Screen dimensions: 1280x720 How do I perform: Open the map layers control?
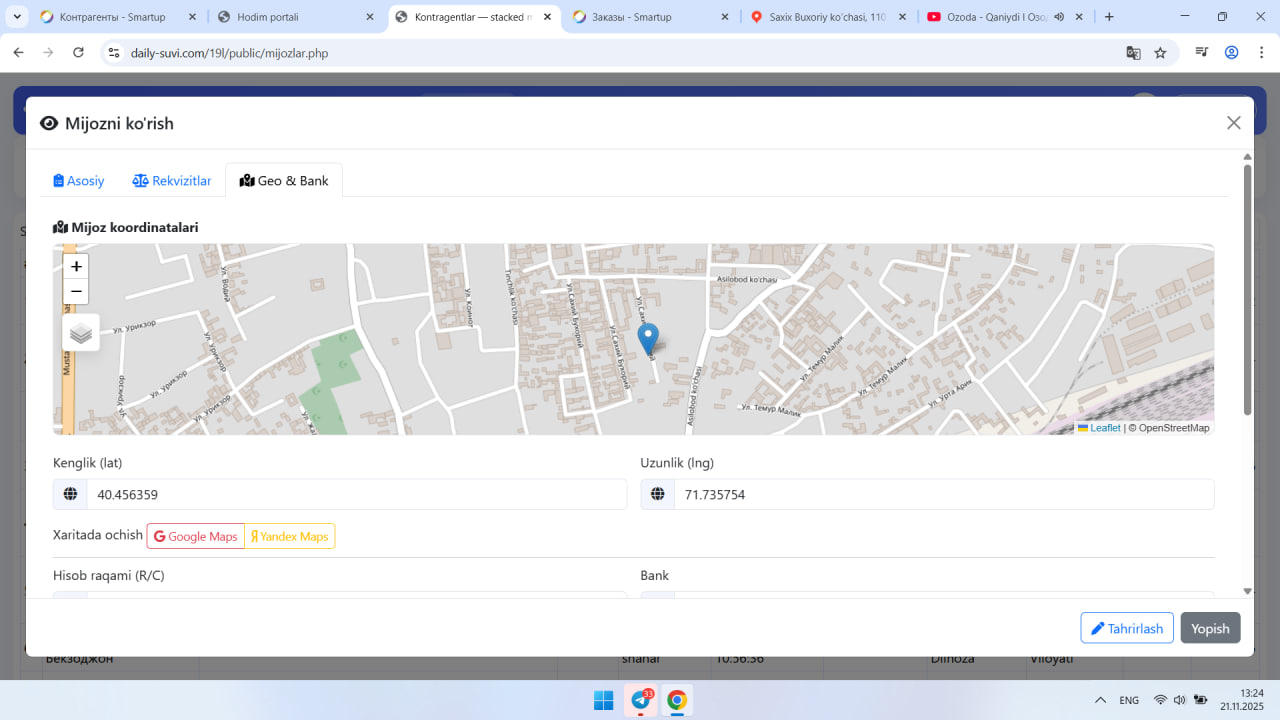point(81,333)
